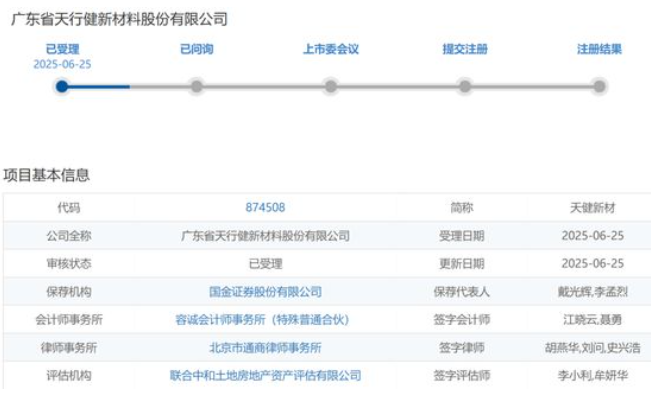Select the 注册结果 stage label
This screenshot has width=651, height=401.
pyautogui.click(x=599, y=49)
